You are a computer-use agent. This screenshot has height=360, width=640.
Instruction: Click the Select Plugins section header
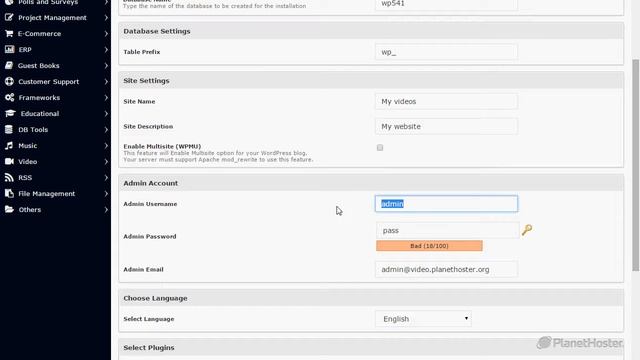click(371, 347)
